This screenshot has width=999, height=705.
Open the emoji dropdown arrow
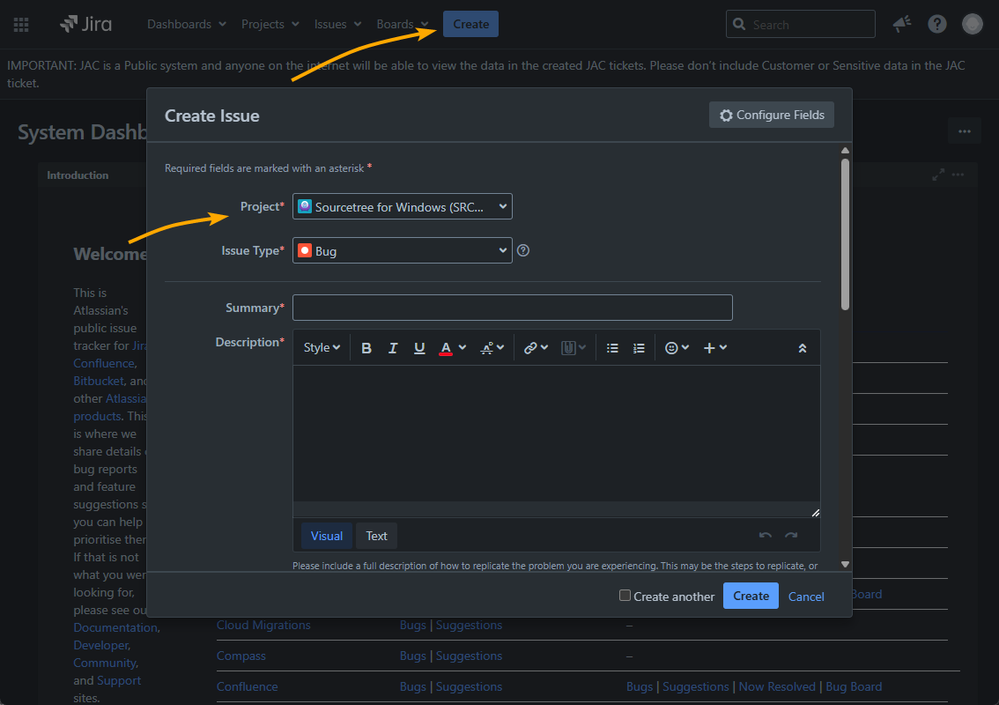[686, 348]
